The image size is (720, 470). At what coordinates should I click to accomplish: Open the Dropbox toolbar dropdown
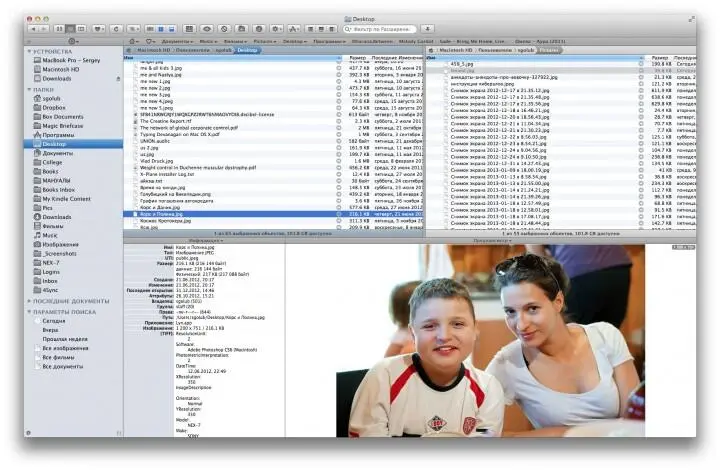pyautogui.click(x=98, y=29)
